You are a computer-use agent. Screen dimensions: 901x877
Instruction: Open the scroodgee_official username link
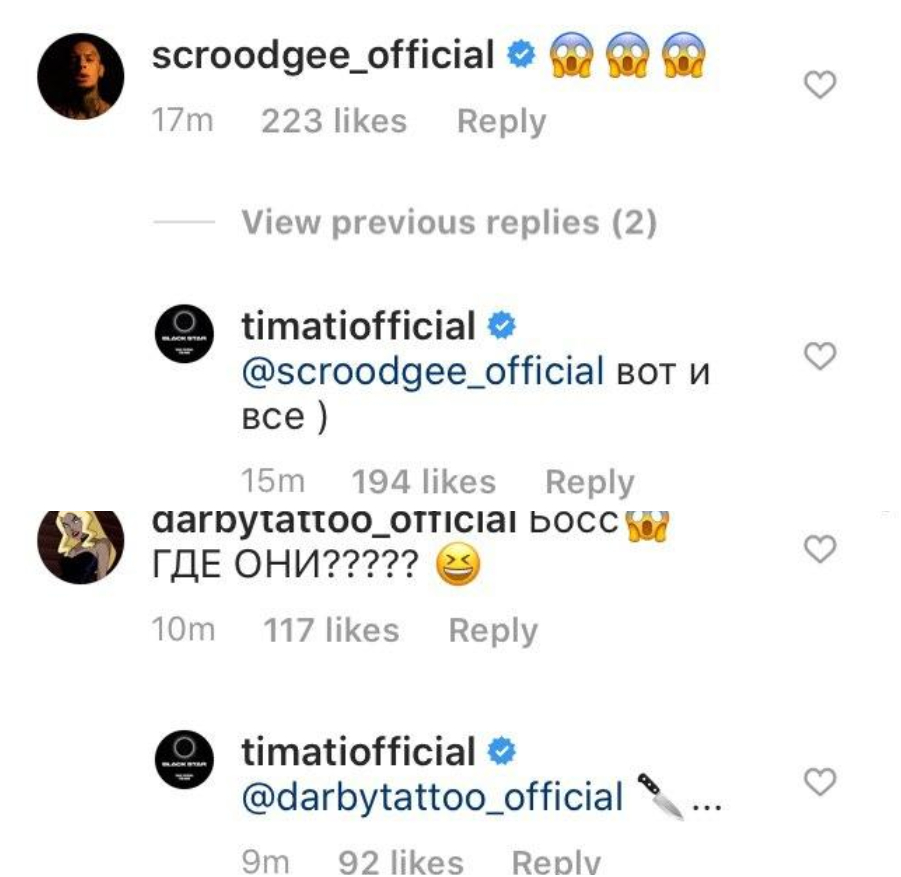tap(323, 55)
